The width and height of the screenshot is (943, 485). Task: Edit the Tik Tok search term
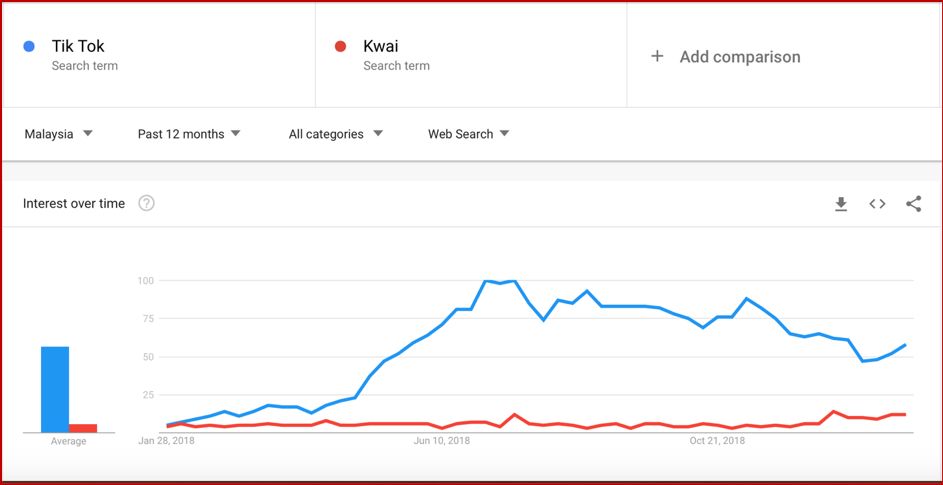tap(78, 46)
